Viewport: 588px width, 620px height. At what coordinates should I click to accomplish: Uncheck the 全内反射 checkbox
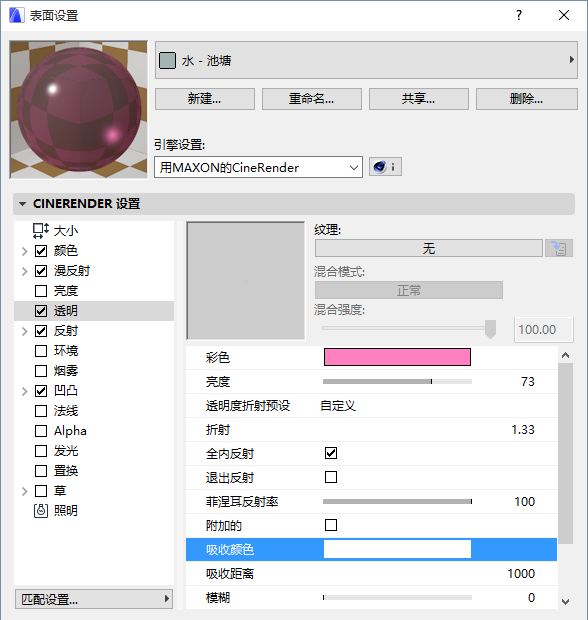coord(331,453)
